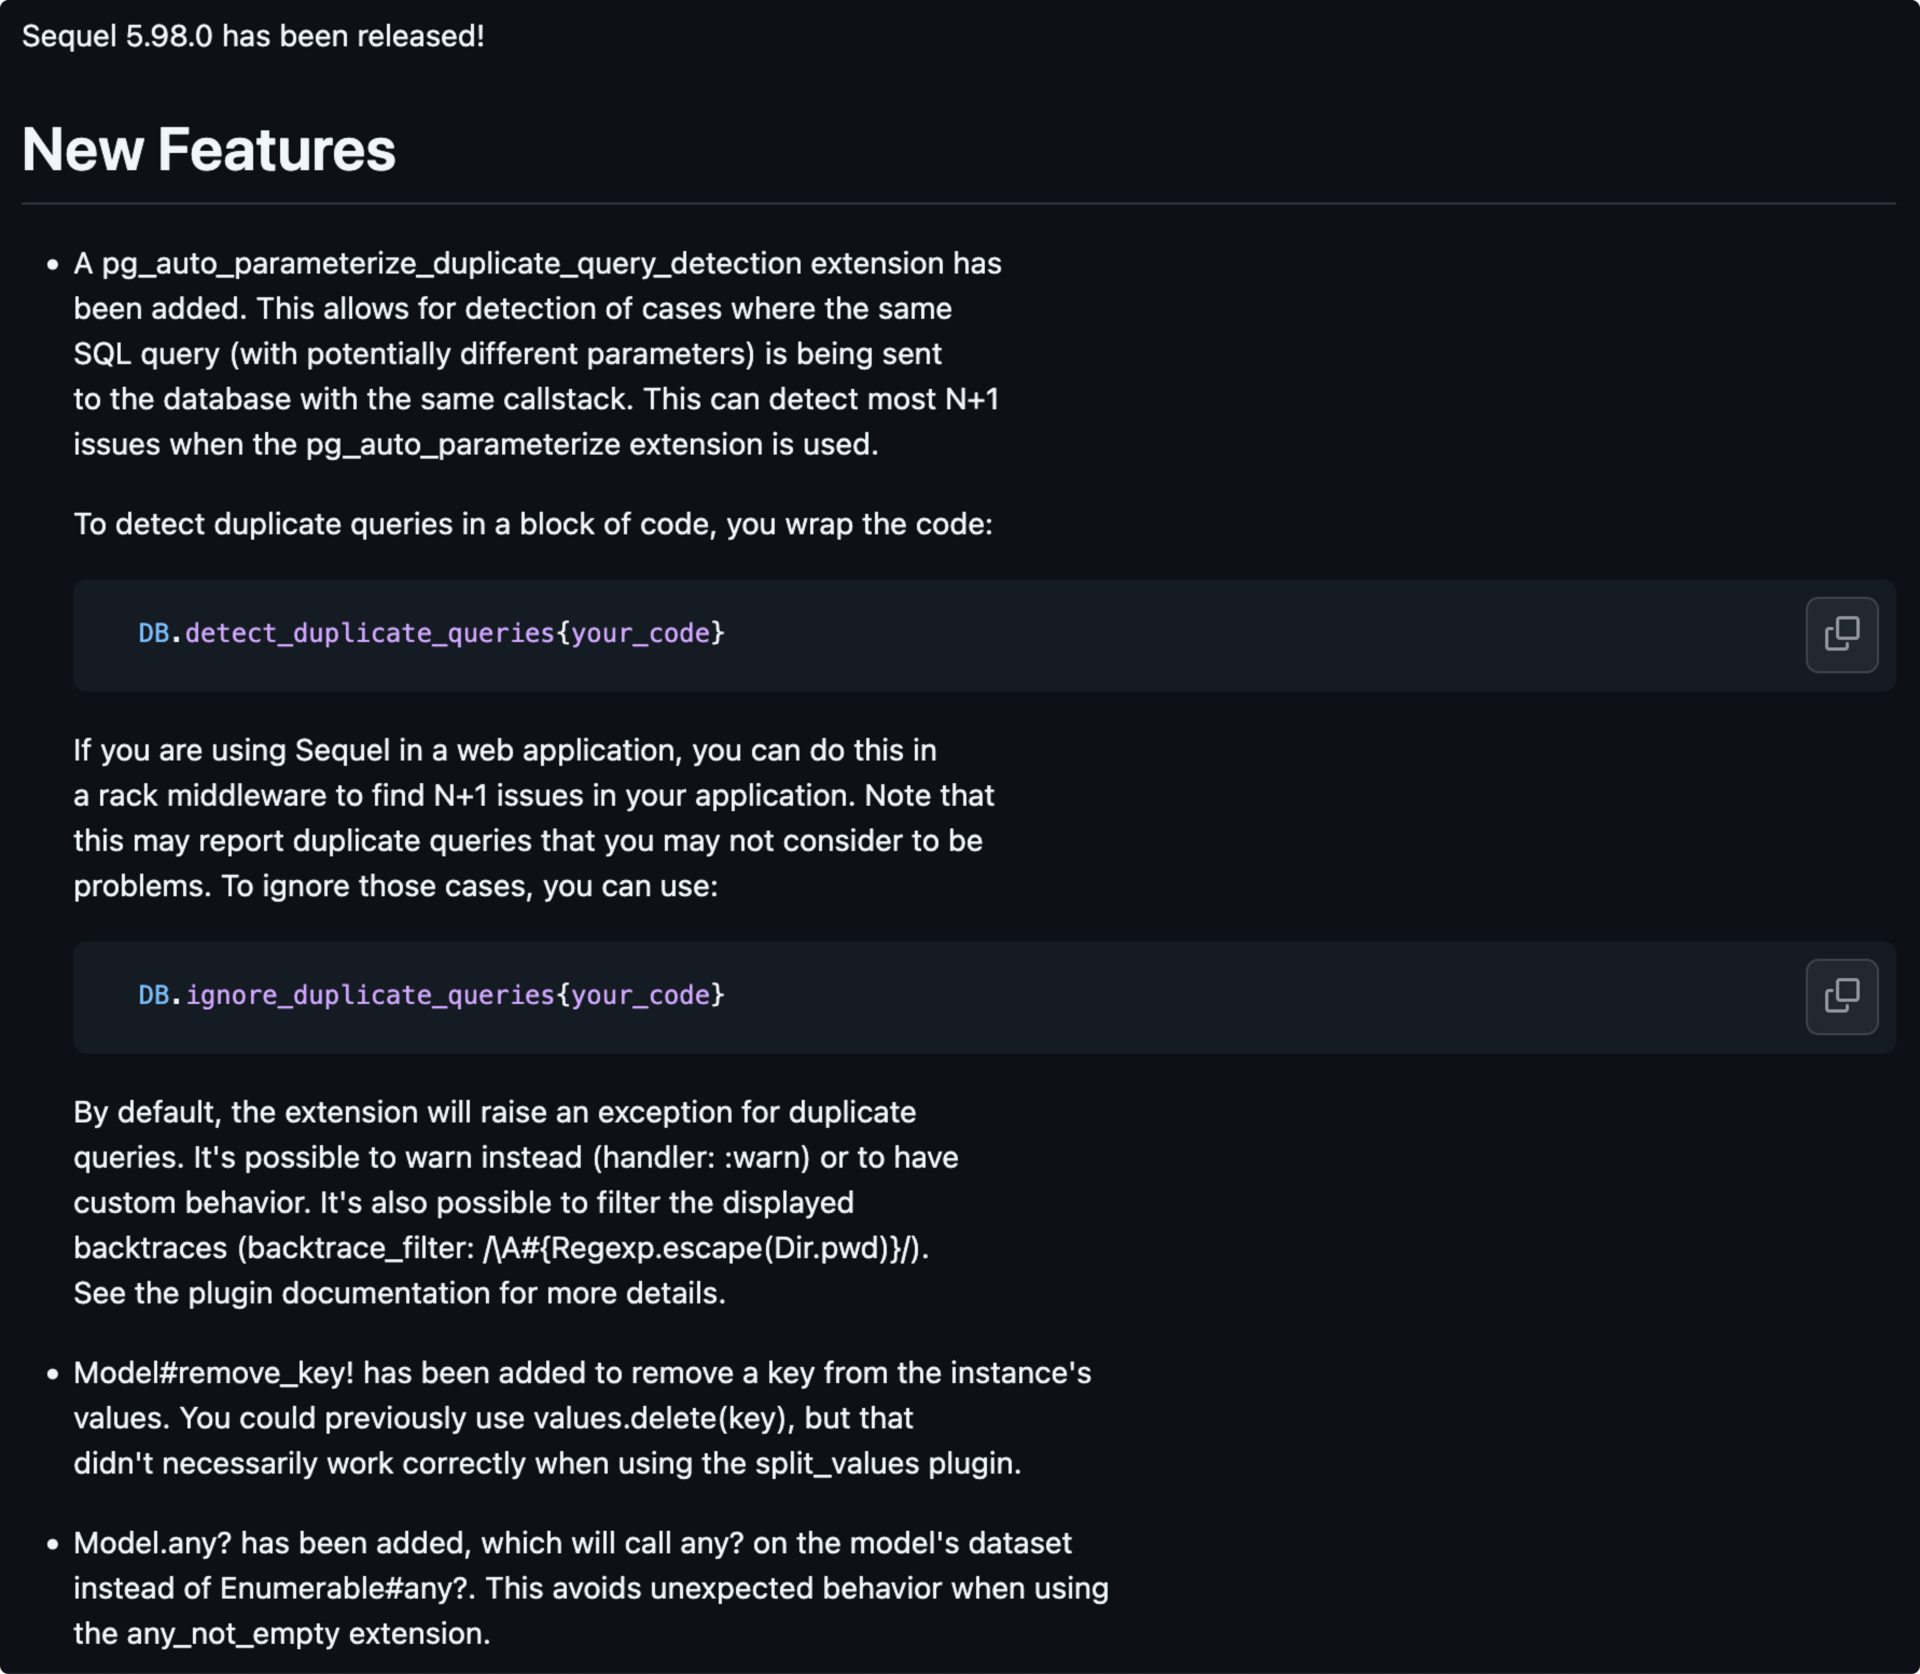Viewport: 1920px width, 1674px height.
Task: Click detect_duplicate_queries method name in code block
Action: 369,634
